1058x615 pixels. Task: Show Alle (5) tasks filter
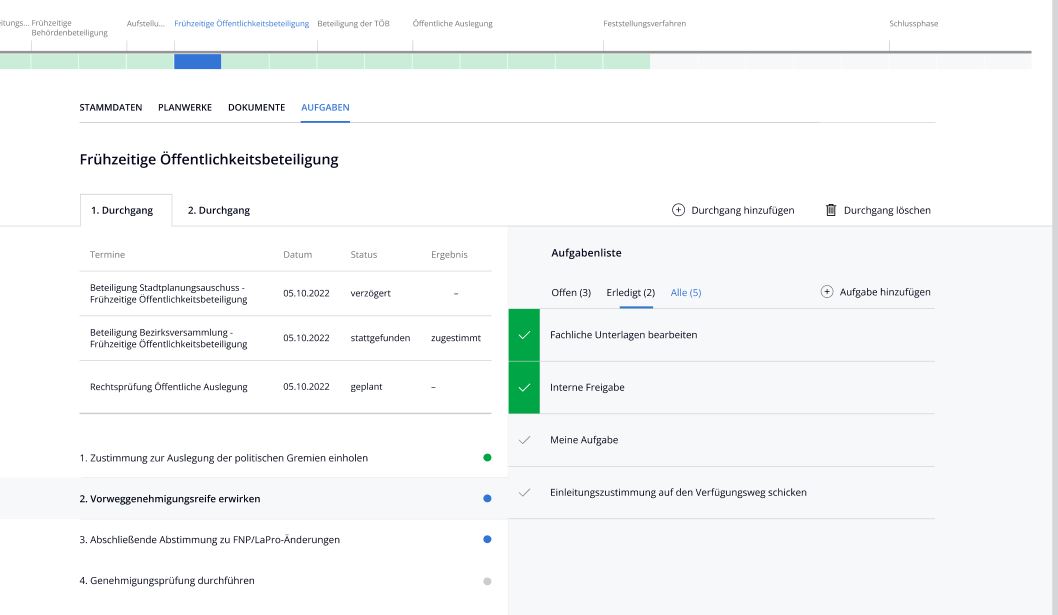[685, 292]
